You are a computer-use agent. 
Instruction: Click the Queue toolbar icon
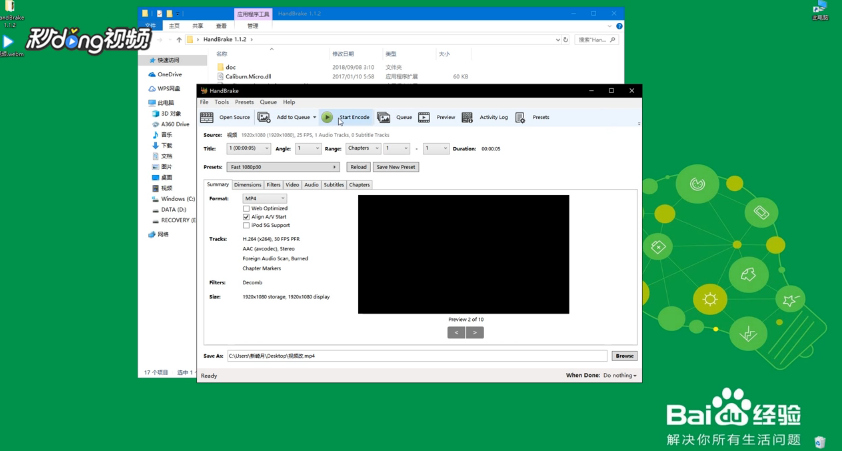coord(383,117)
